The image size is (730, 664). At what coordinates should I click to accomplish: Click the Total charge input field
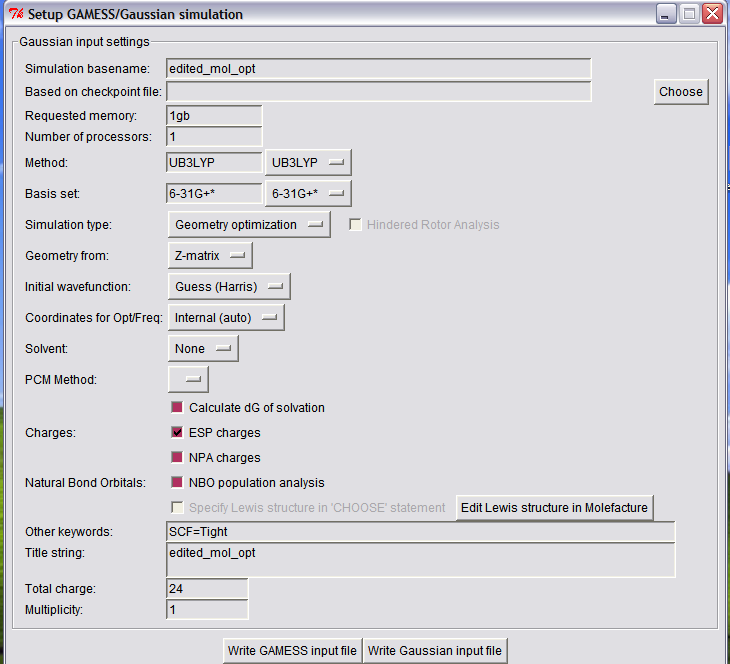pos(207,589)
